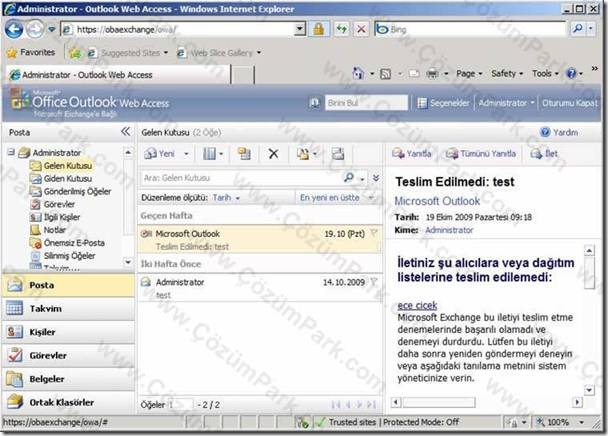Click the RSS feeds icon
The width and height of the screenshot is (608, 436).
[385, 74]
